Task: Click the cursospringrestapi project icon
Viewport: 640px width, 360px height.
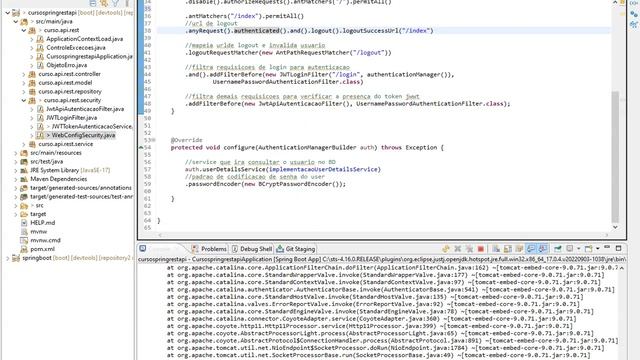Action: 16,13
